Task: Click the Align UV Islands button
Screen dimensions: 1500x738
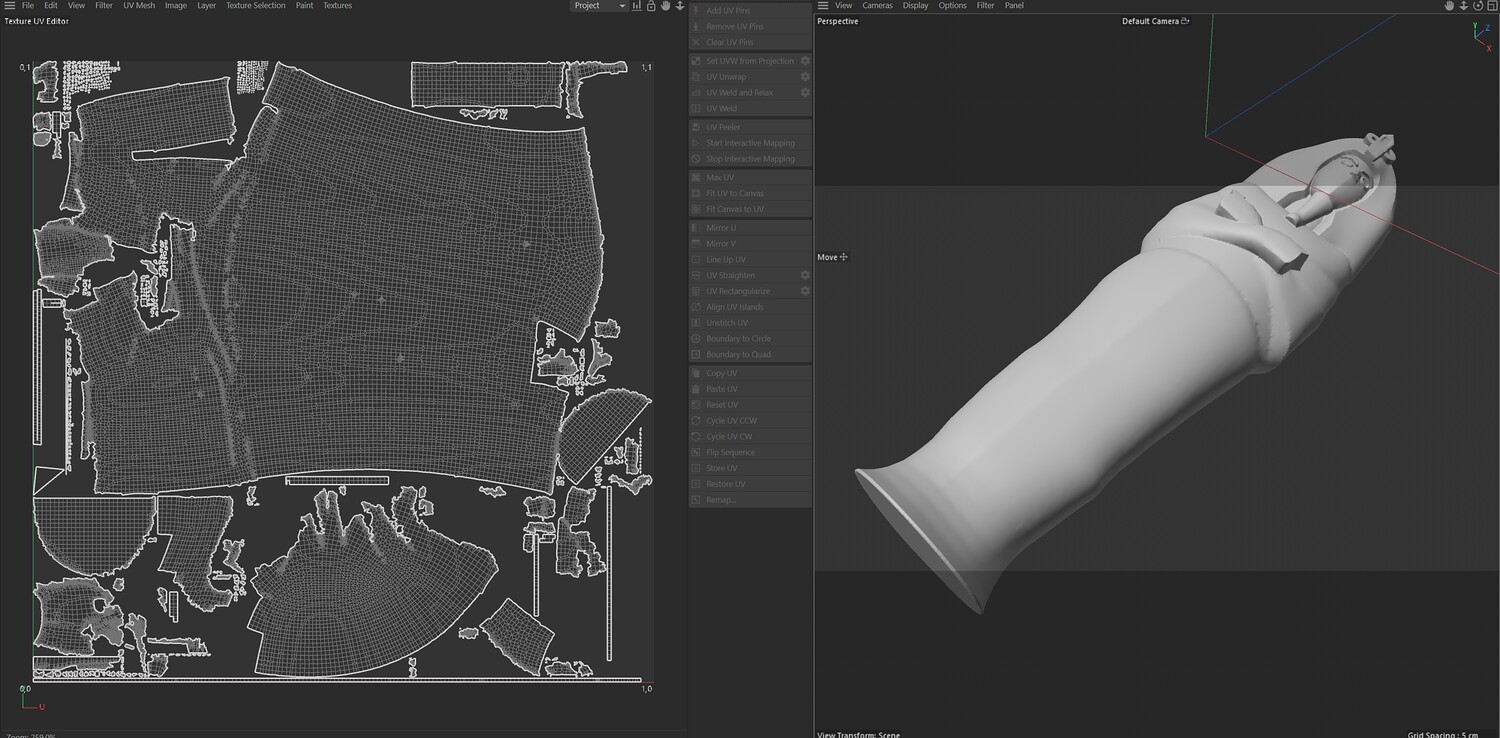Action: pyautogui.click(x=750, y=307)
